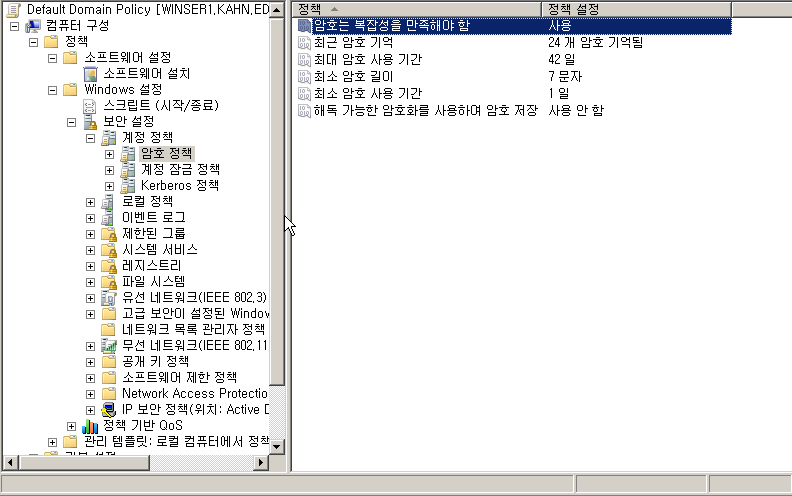Screen dimensions: 792x496
Task: Click the tree pane scroll right arrow
Action: 261,462
